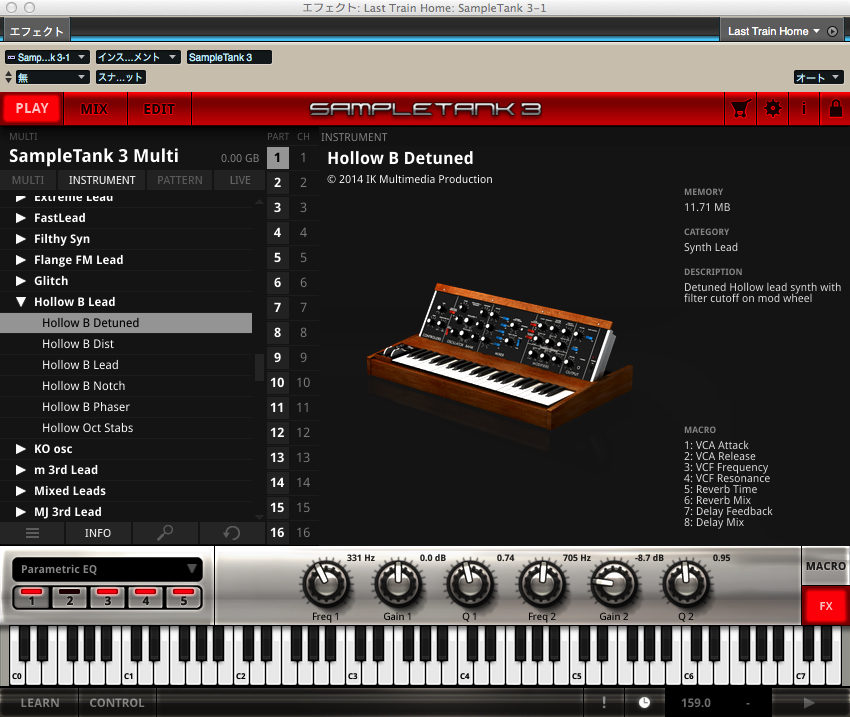The image size is (850, 717).
Task: Expand the KO osc folder
Action: (x=21, y=449)
